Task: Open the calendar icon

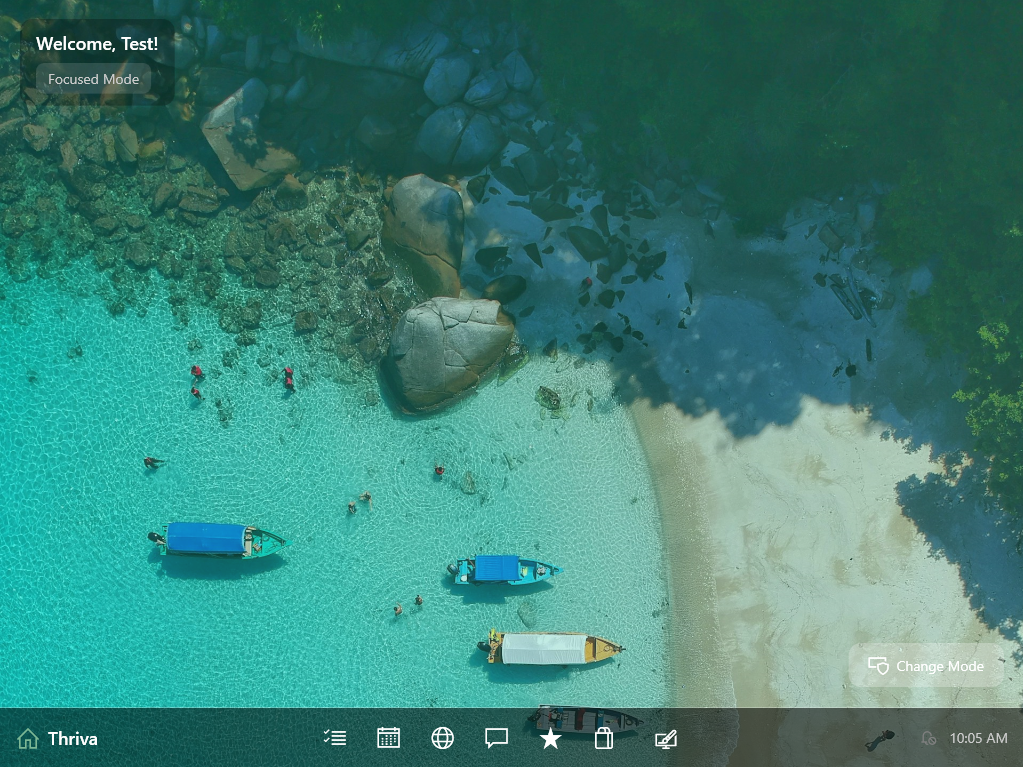Action: [x=388, y=738]
